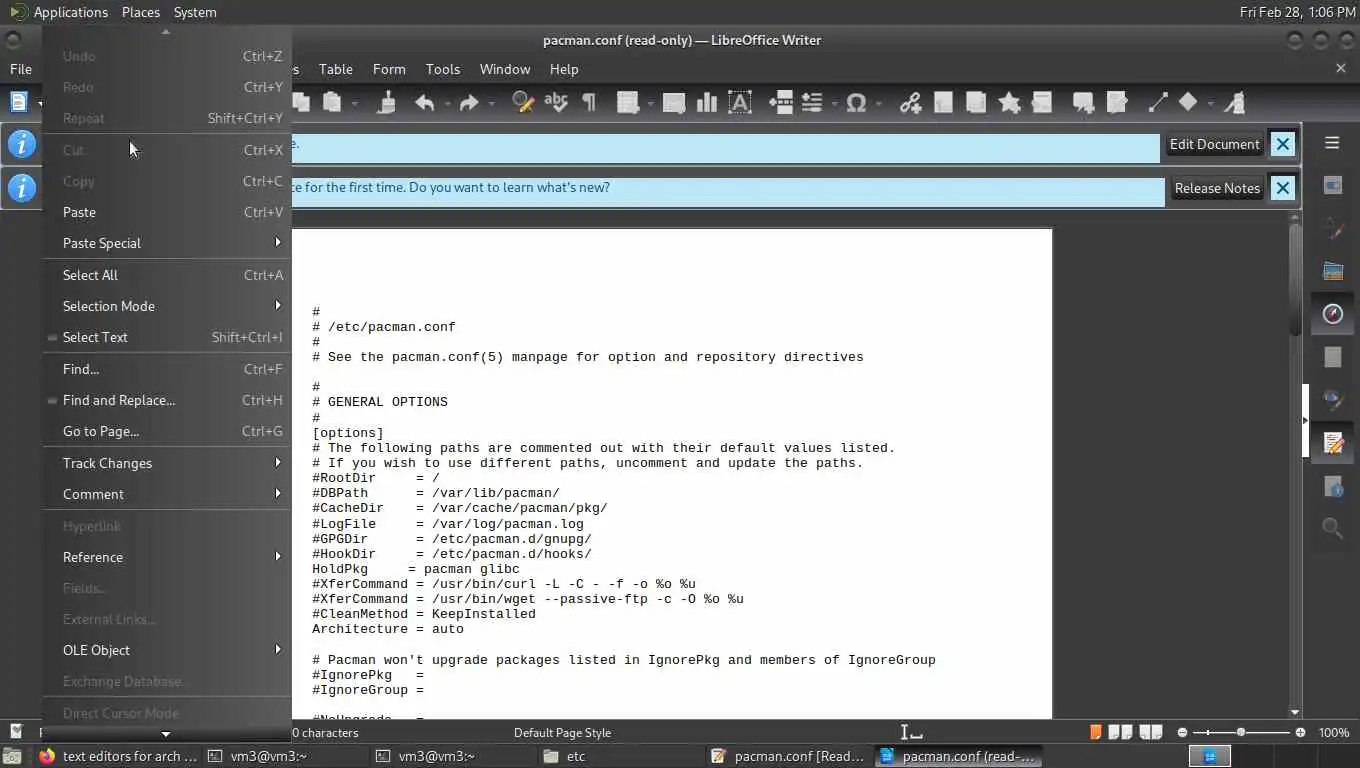Click the Insert Hyperlink chain icon
Viewport: 1360px width, 768px height.
click(x=910, y=102)
